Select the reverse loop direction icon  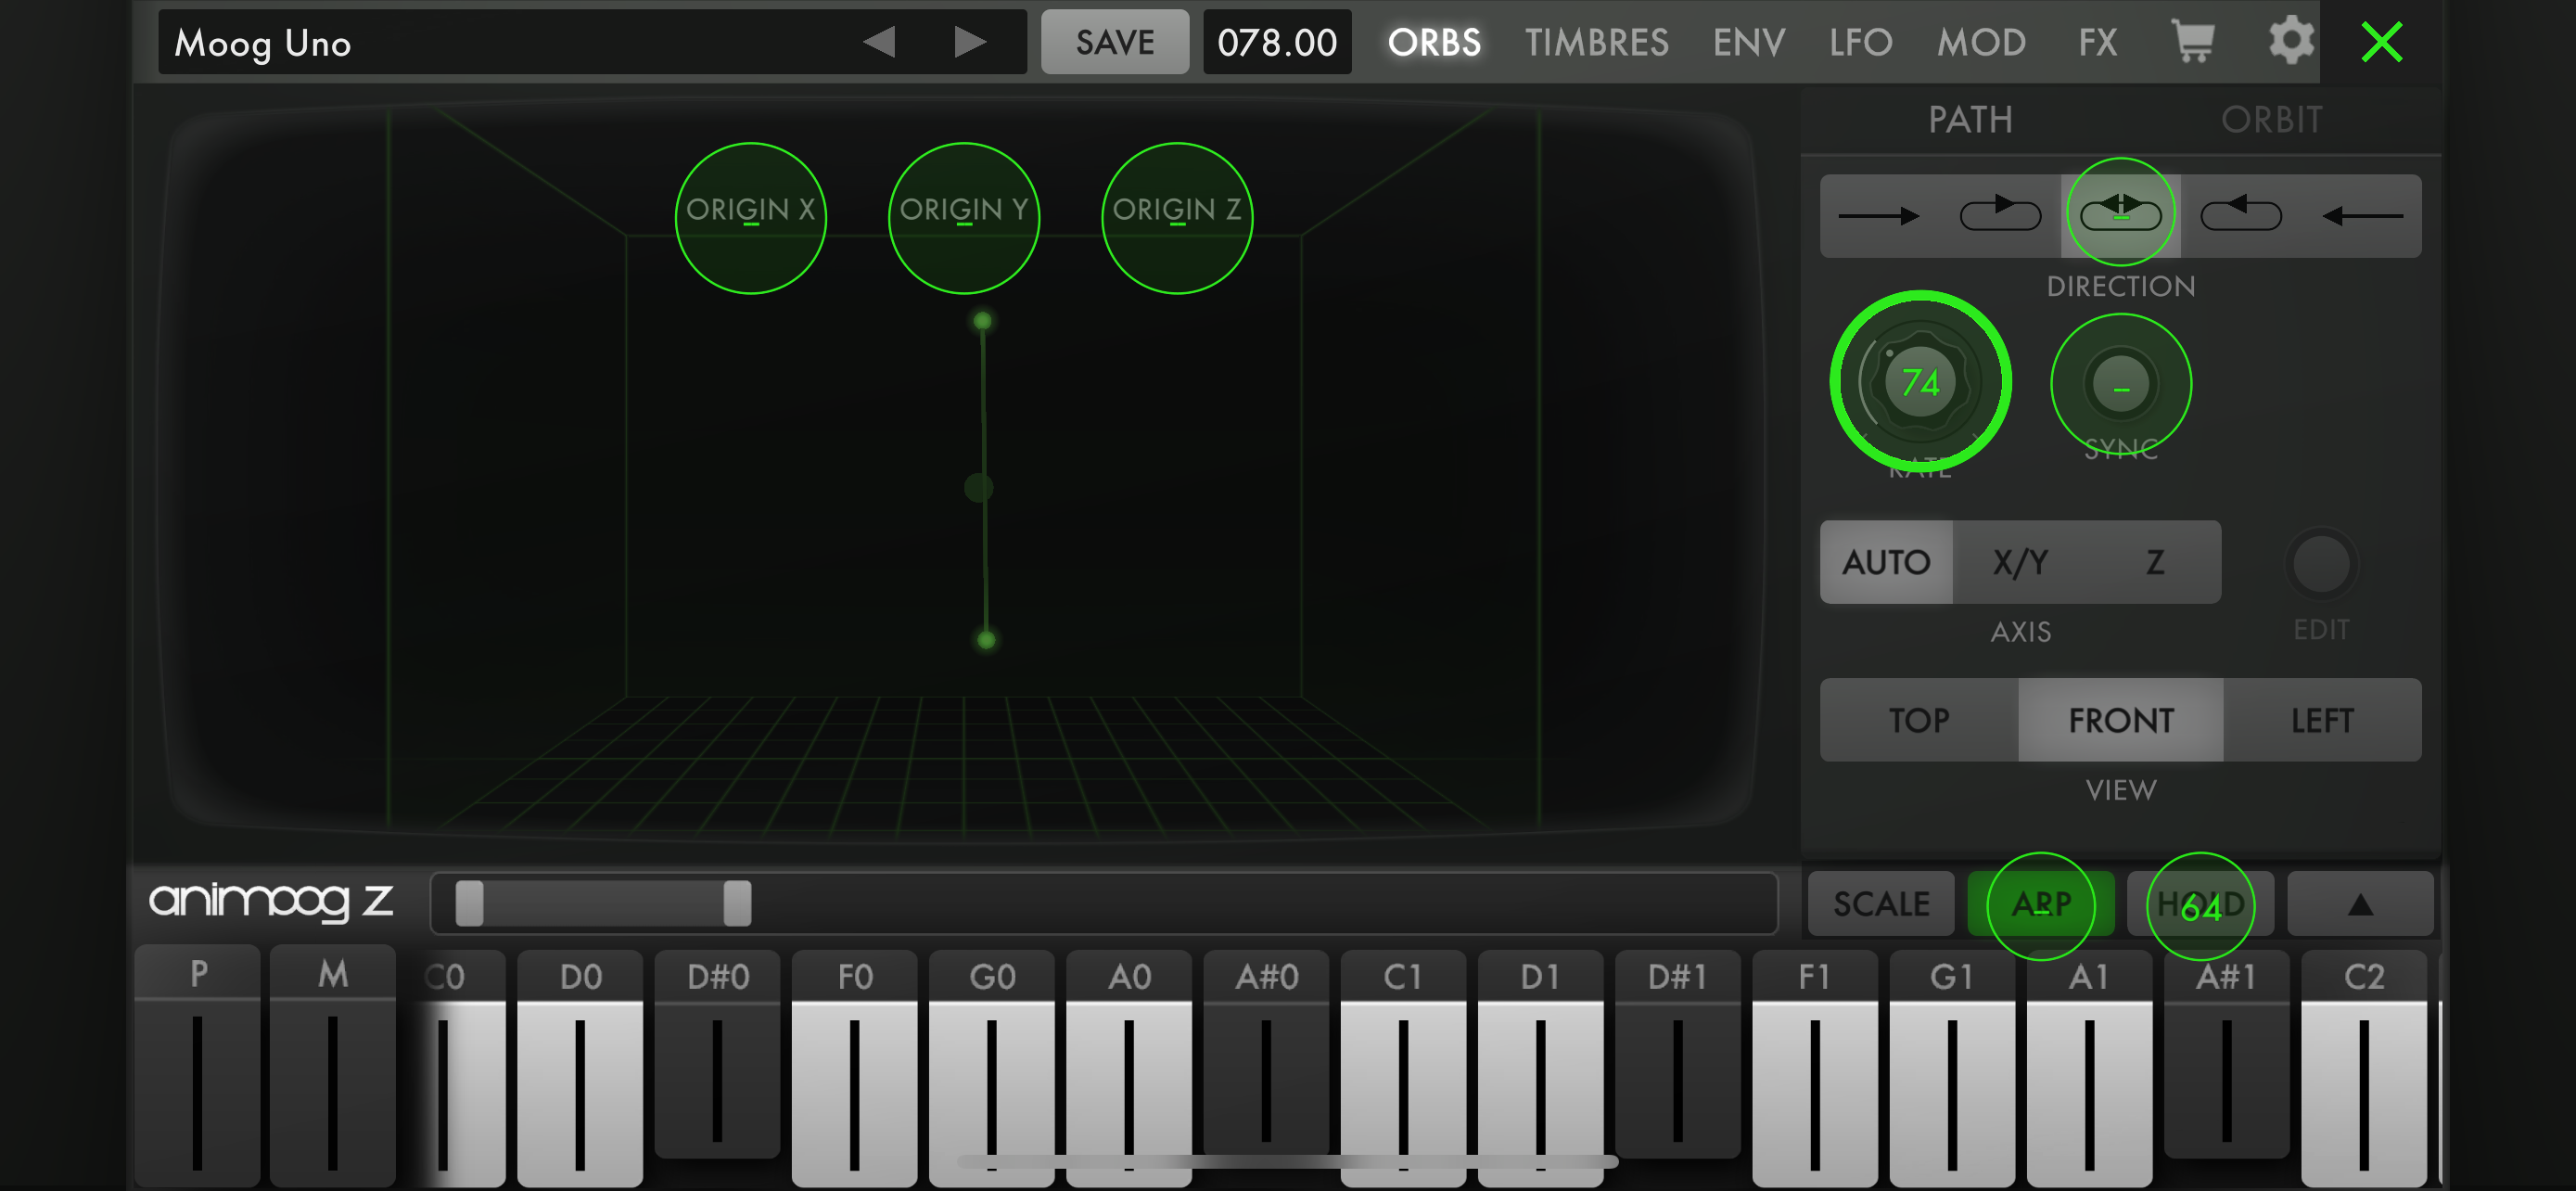[2241, 214]
